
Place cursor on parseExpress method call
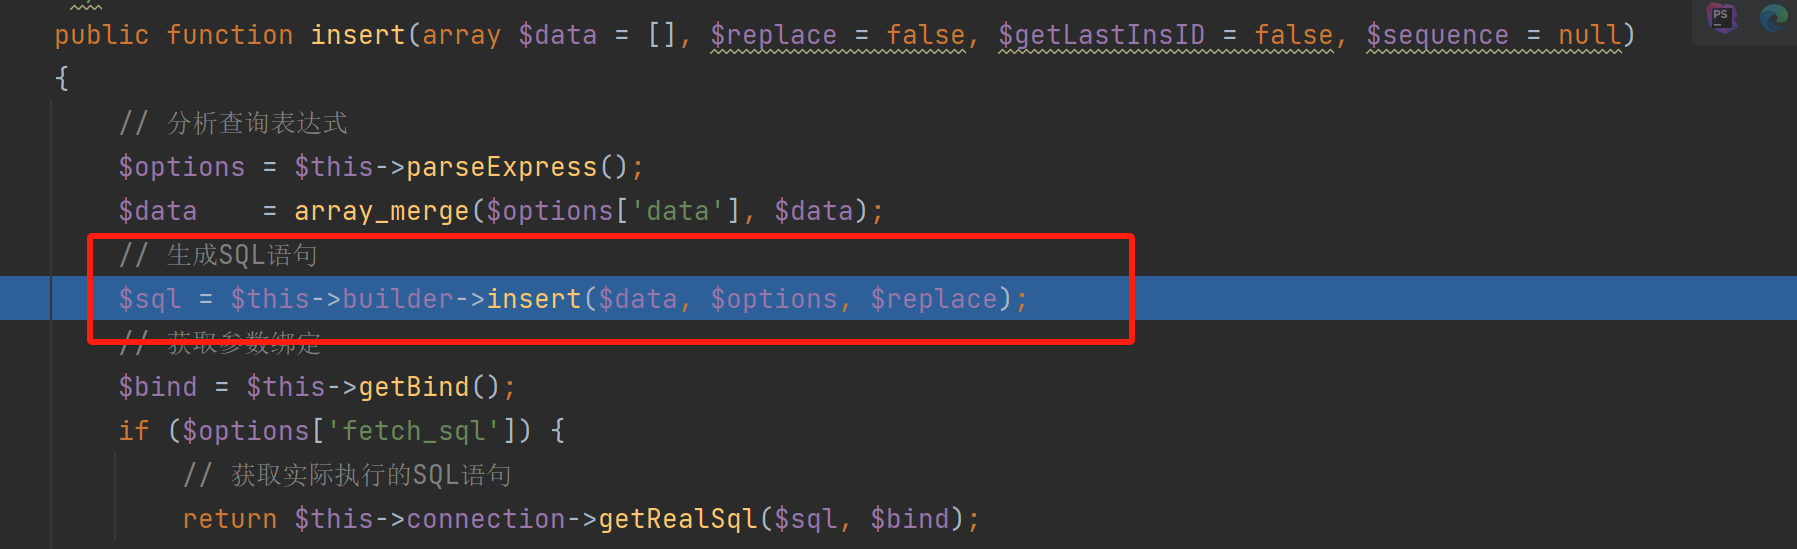click(x=500, y=167)
